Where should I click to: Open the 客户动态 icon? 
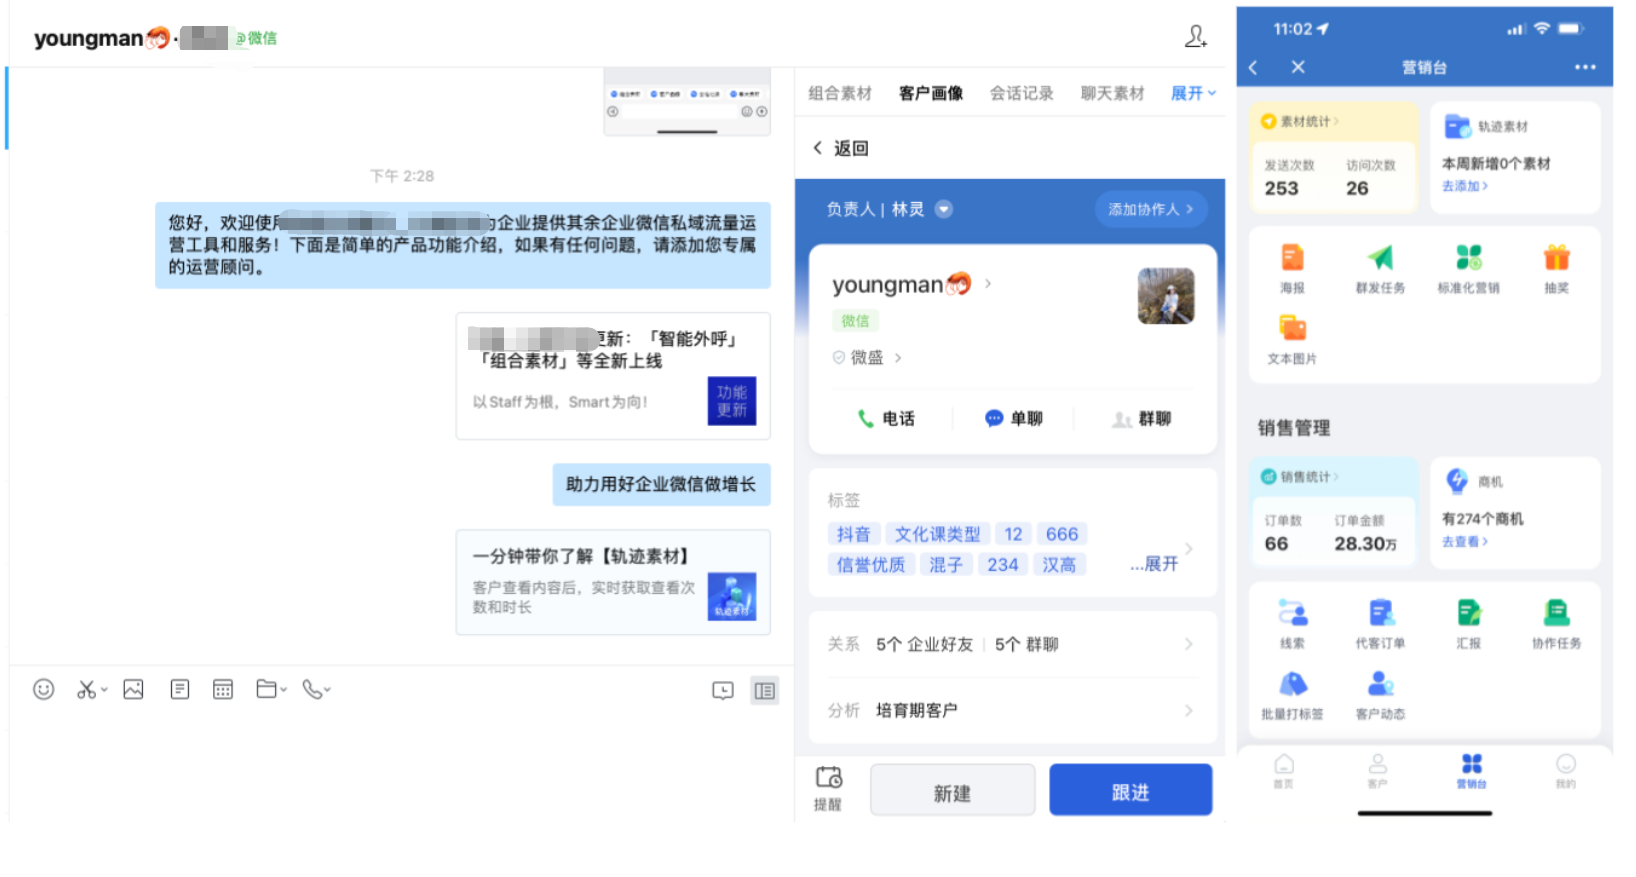(x=1380, y=684)
